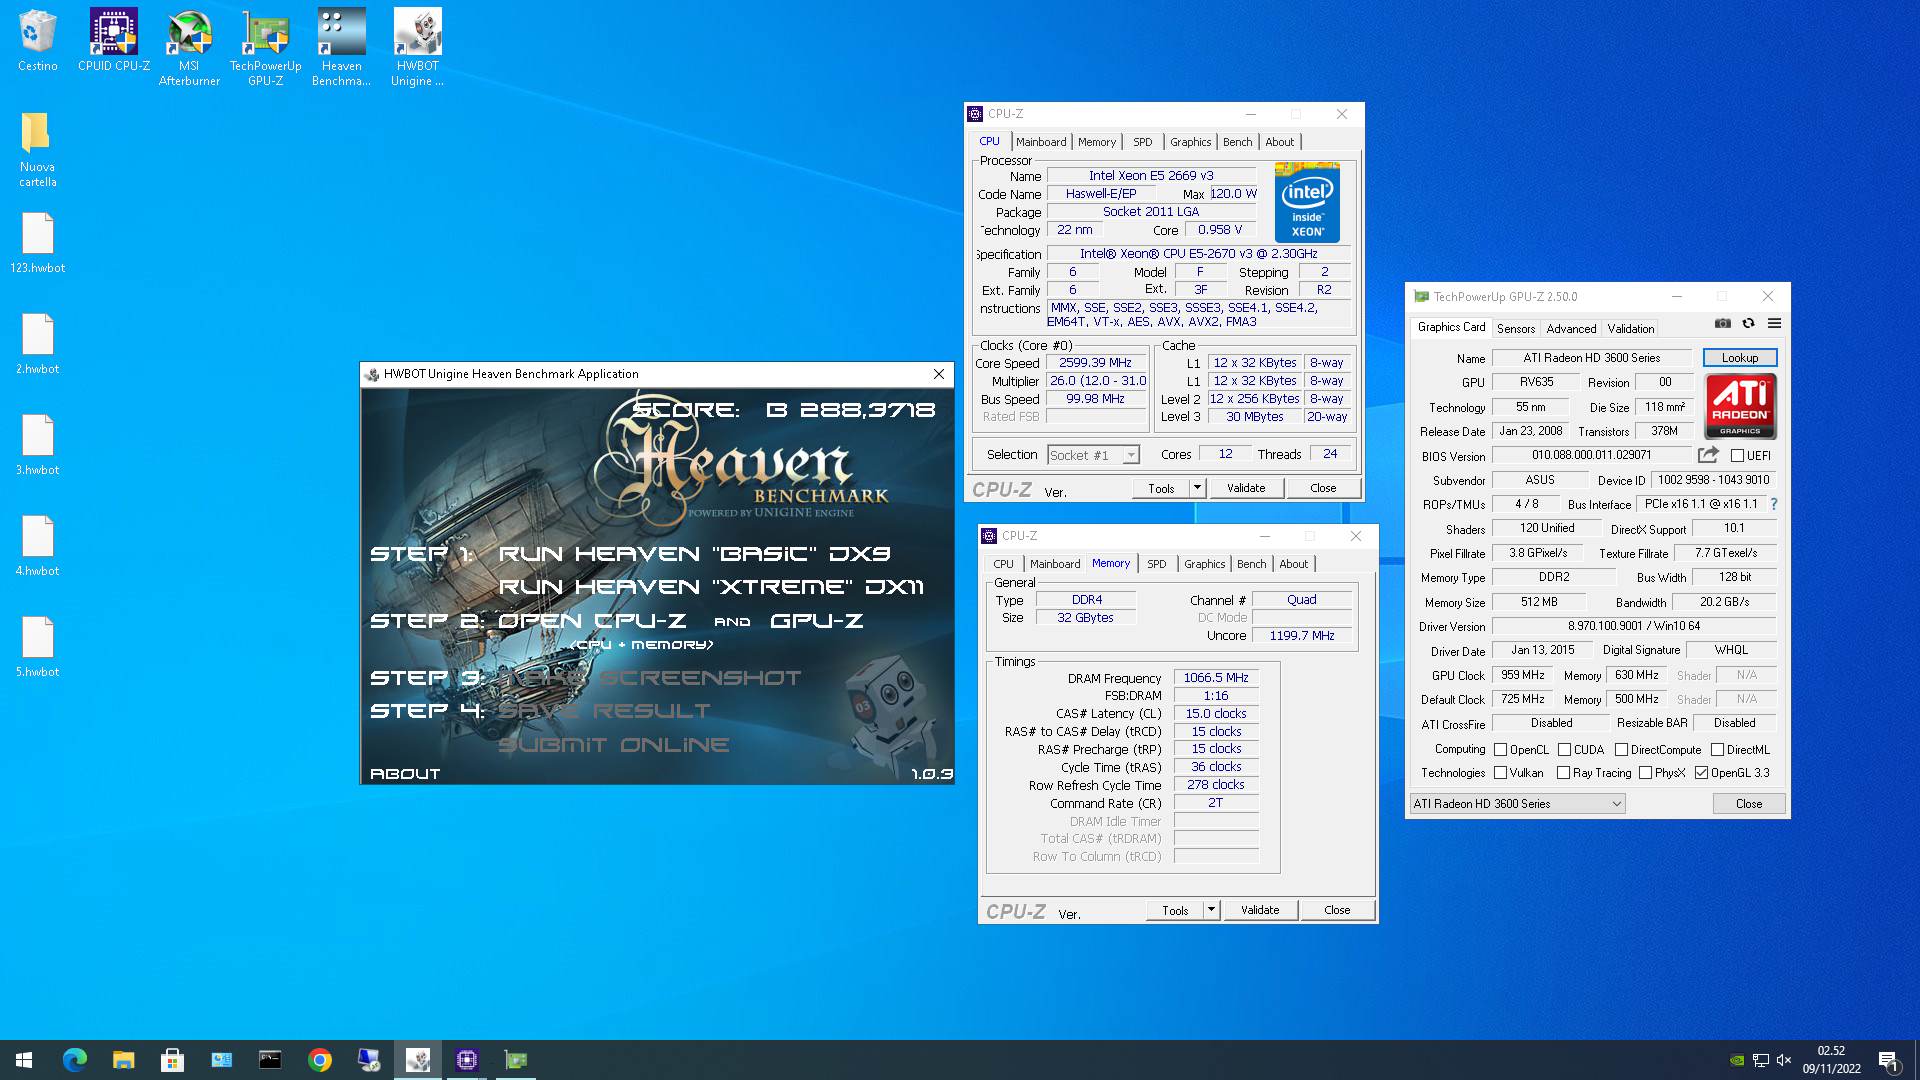Toggle UEFI checkbox in GPU-Z
The image size is (1920, 1080).
pyautogui.click(x=1737, y=456)
